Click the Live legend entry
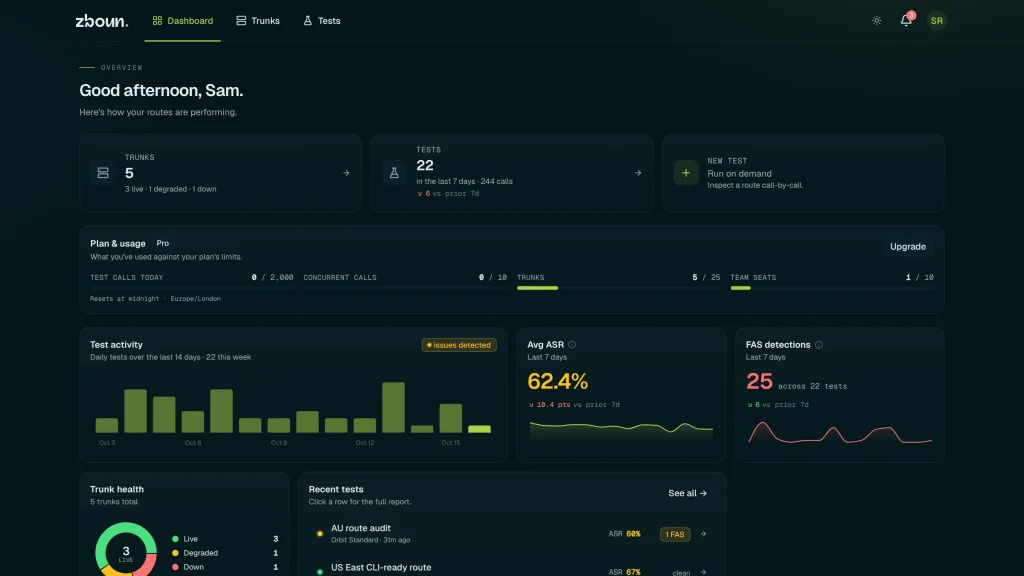This screenshot has height=576, width=1024. [225, 539]
